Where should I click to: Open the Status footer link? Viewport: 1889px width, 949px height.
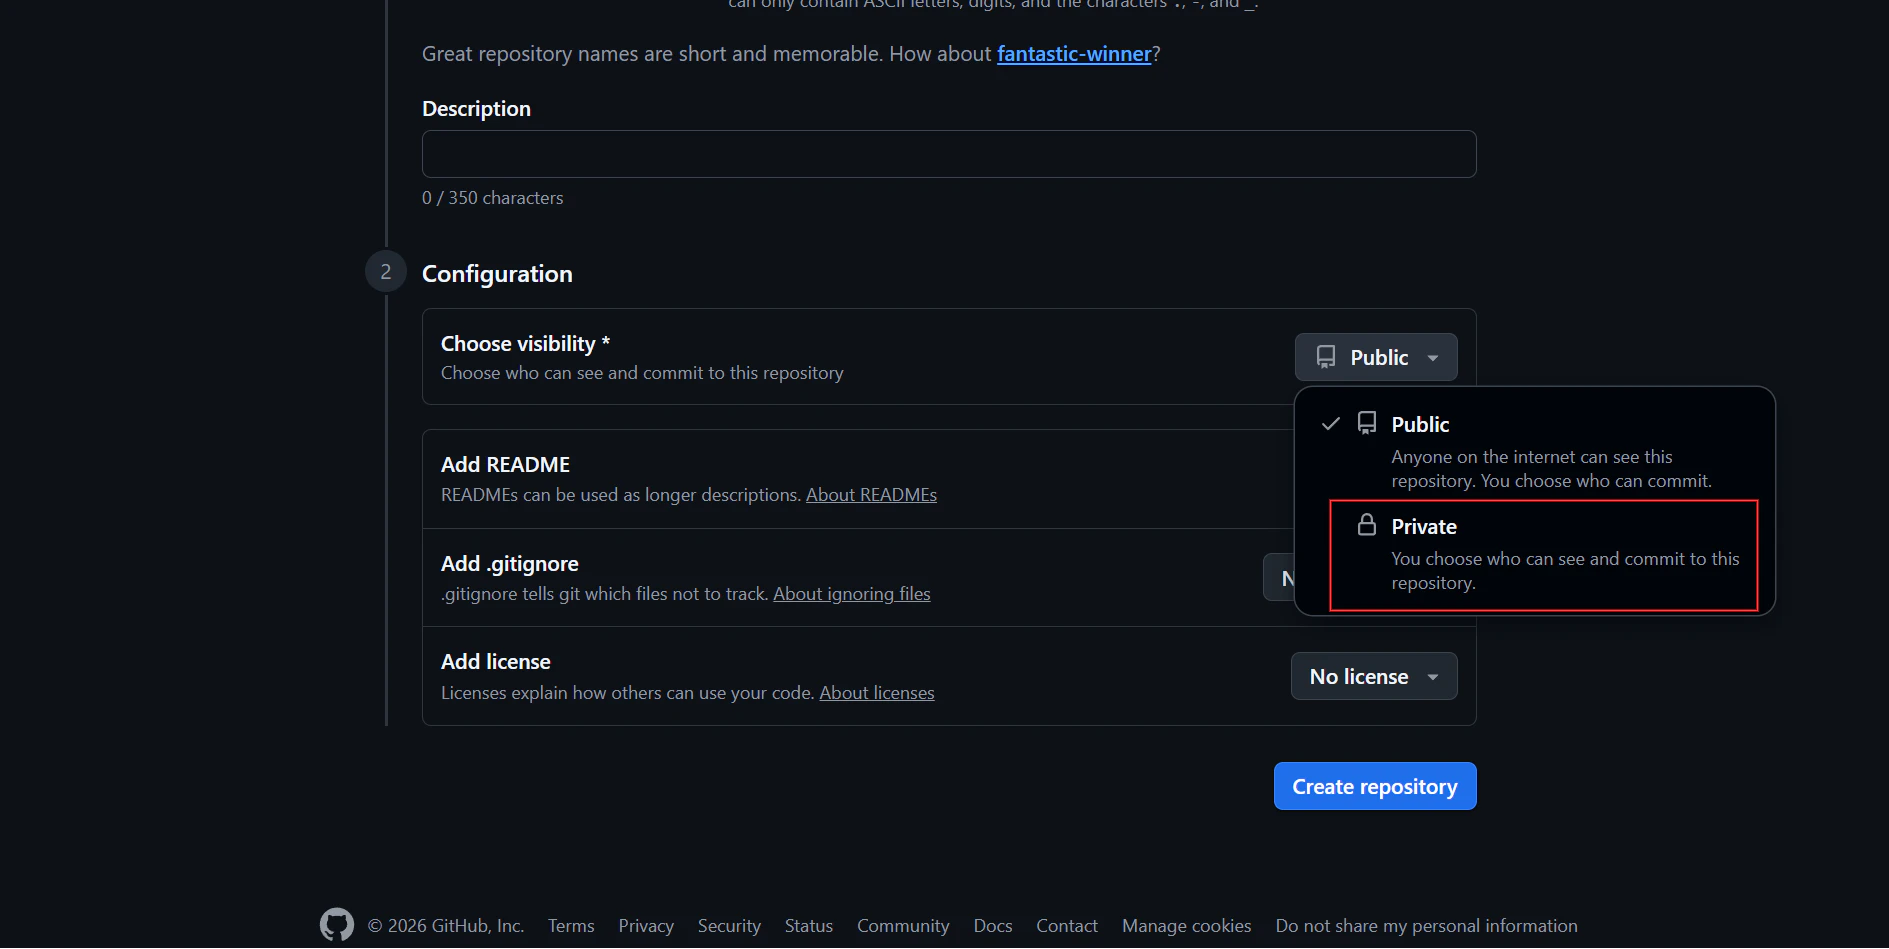coord(809,926)
